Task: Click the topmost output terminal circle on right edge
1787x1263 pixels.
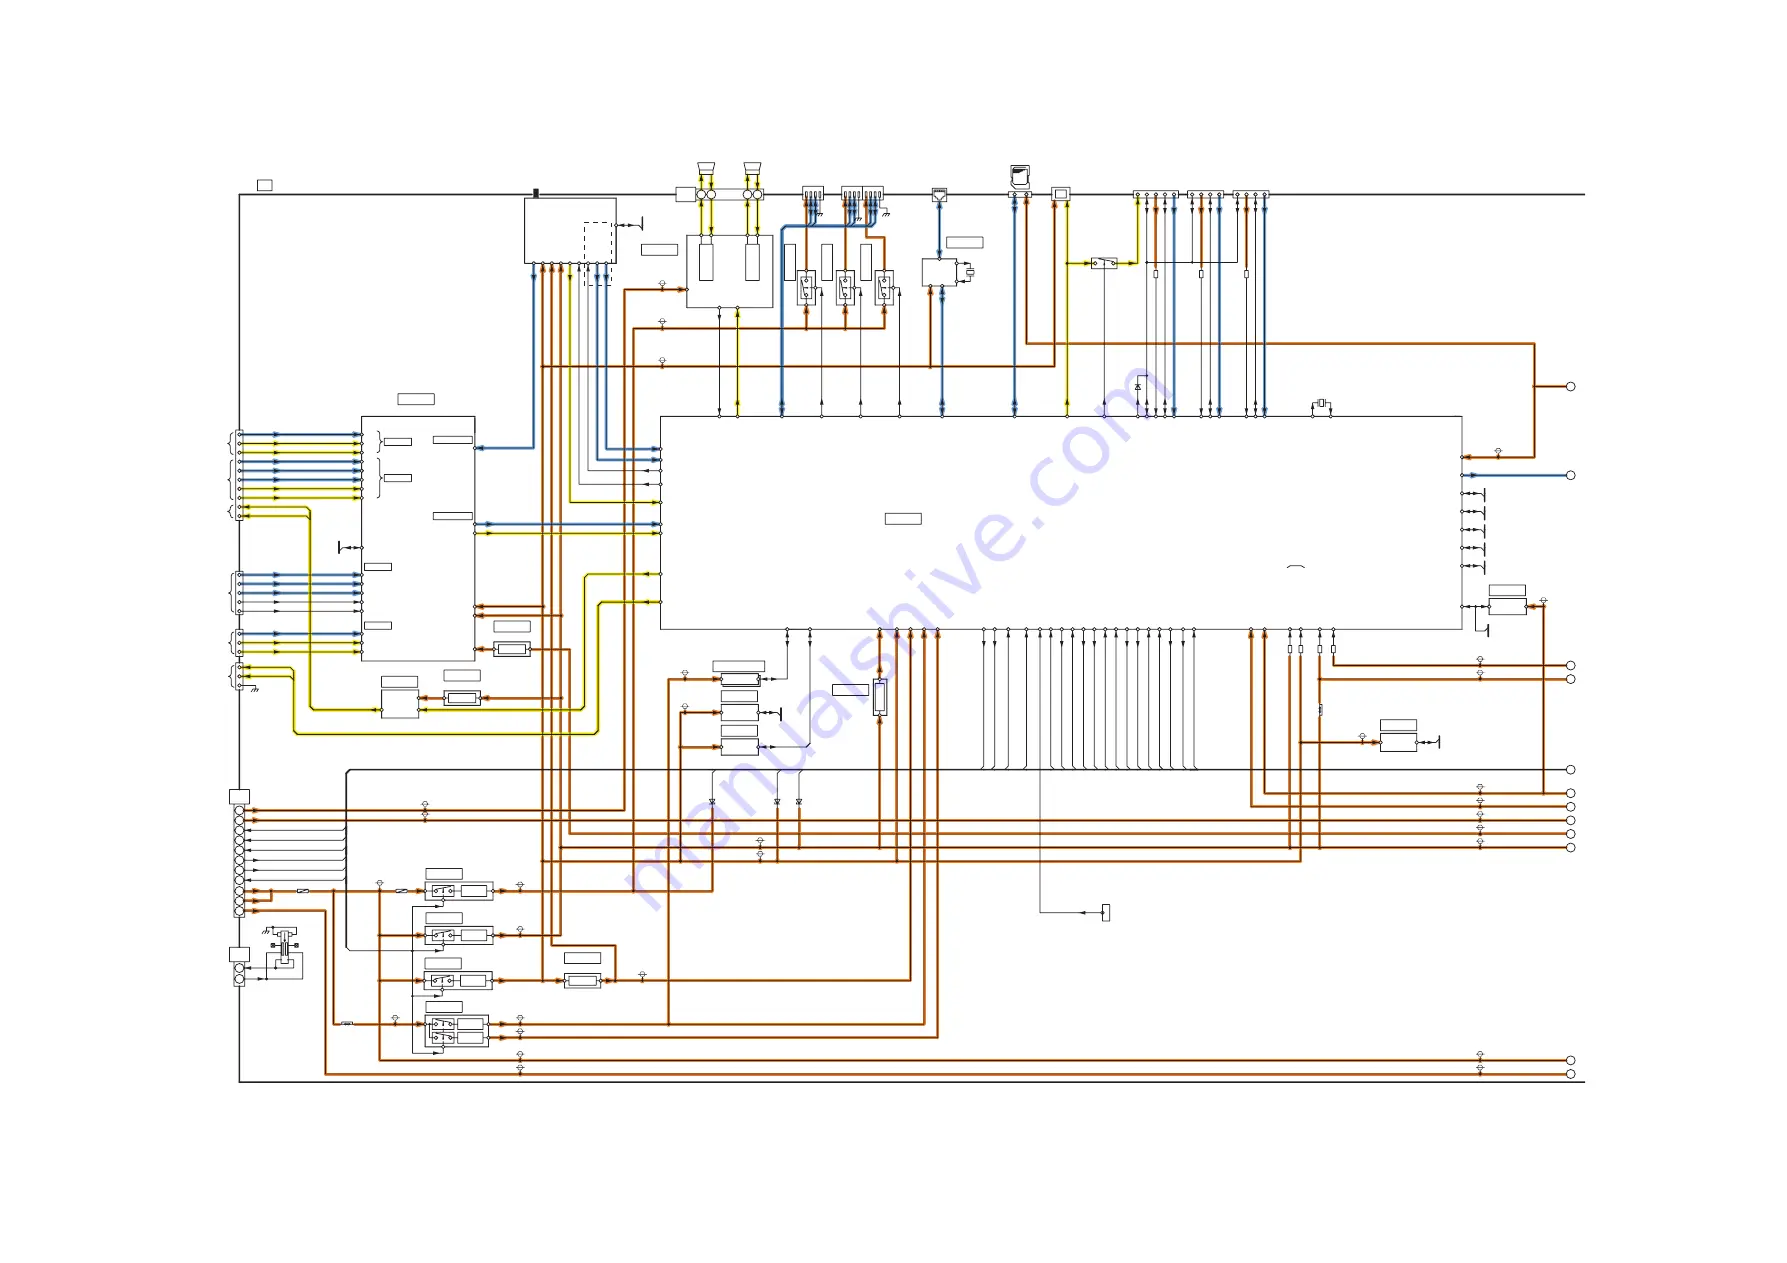Action: pyautogui.click(x=1570, y=386)
